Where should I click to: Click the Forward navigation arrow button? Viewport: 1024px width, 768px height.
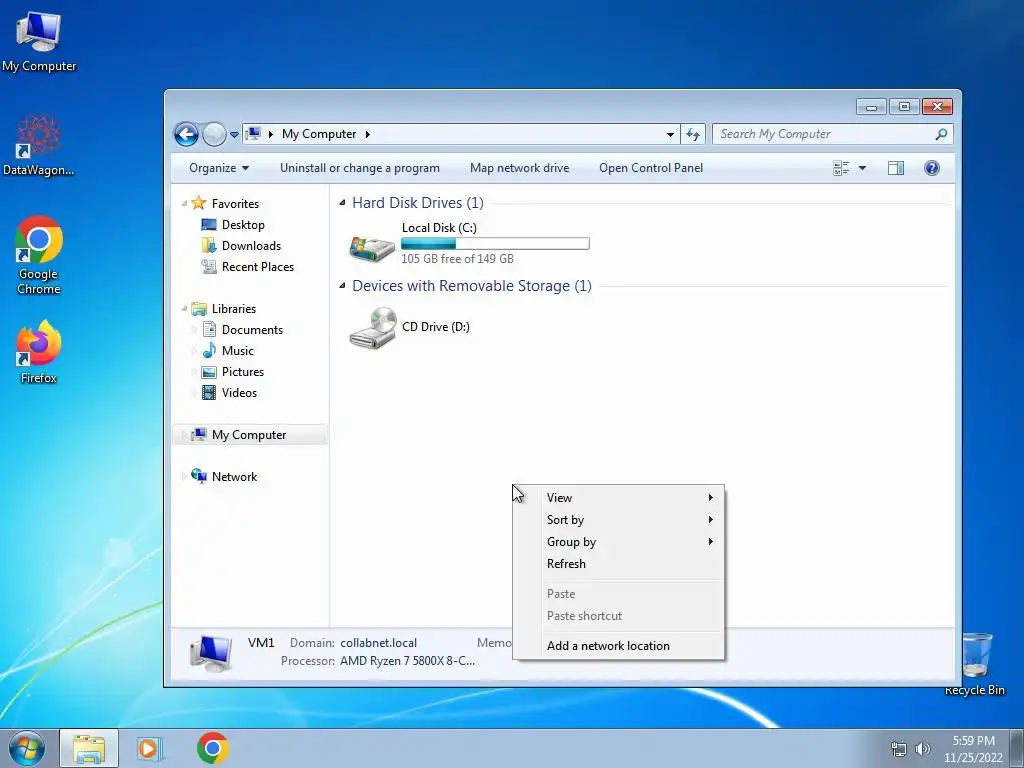[x=214, y=135]
